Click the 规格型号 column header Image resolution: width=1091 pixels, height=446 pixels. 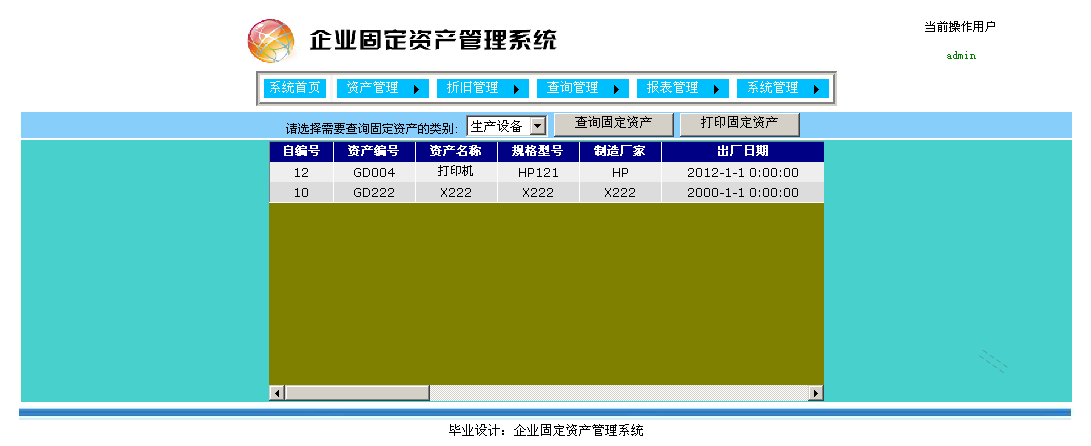click(539, 151)
